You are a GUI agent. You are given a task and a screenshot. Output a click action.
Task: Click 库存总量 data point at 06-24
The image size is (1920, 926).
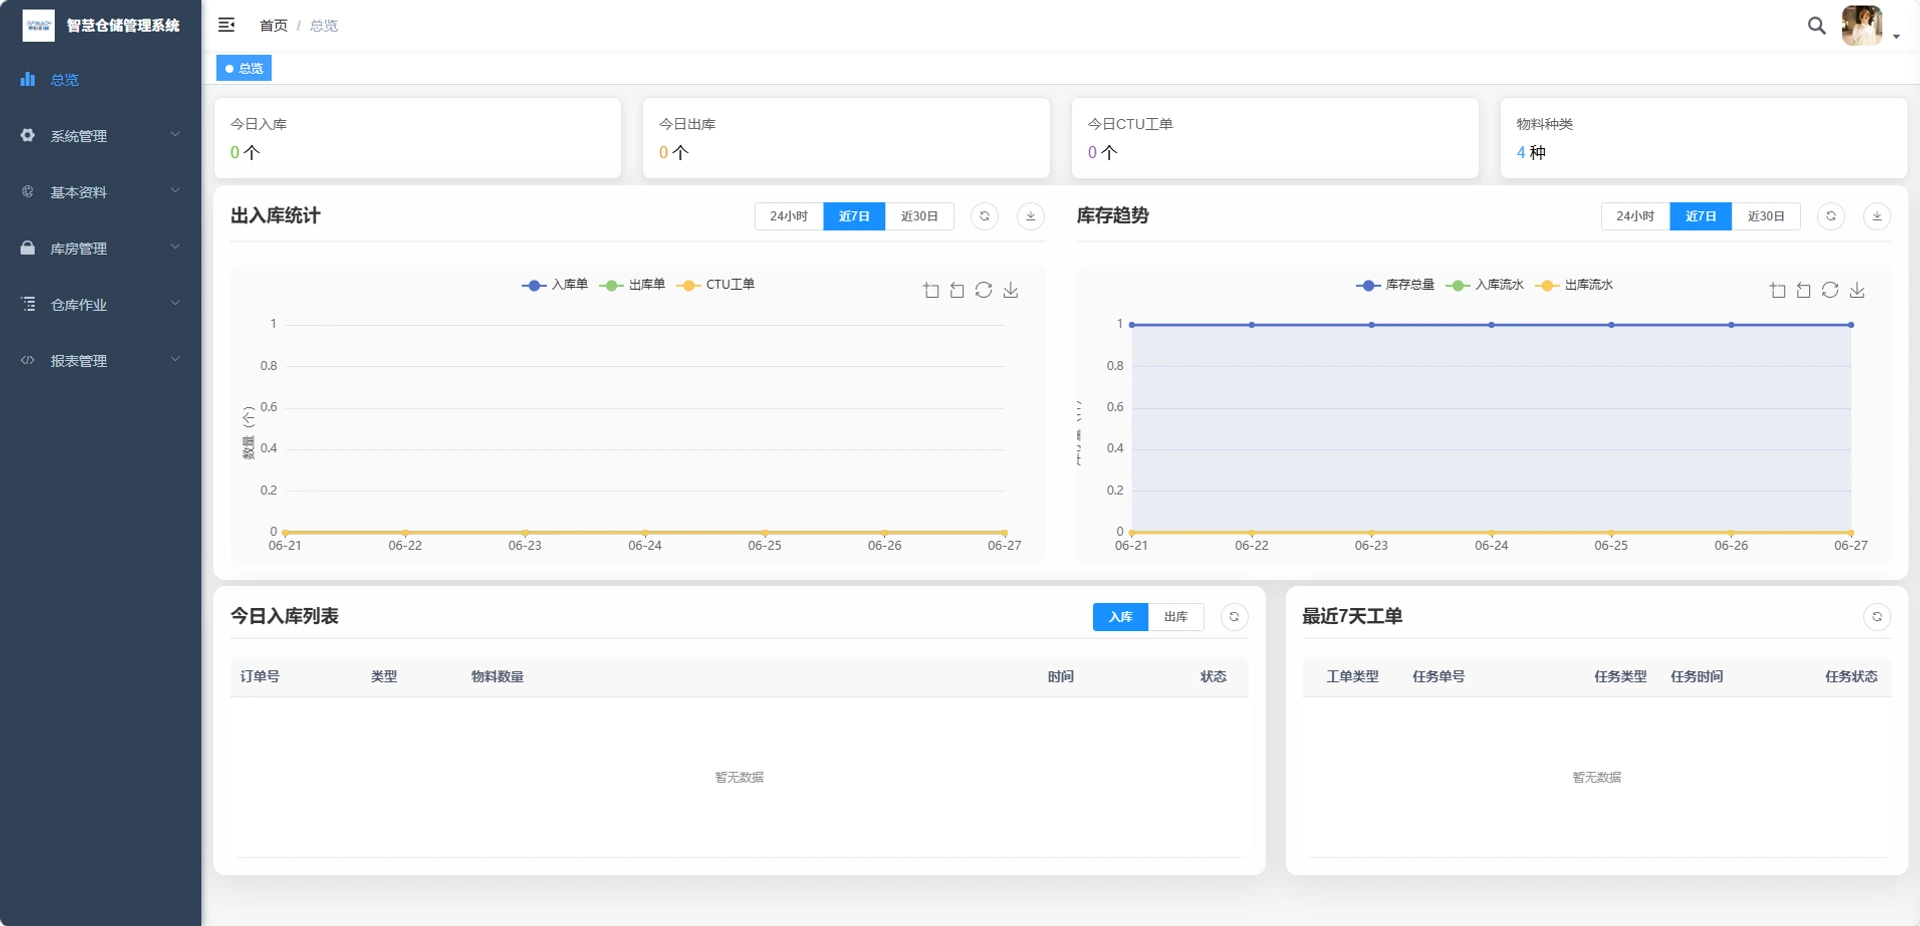pos(1491,325)
